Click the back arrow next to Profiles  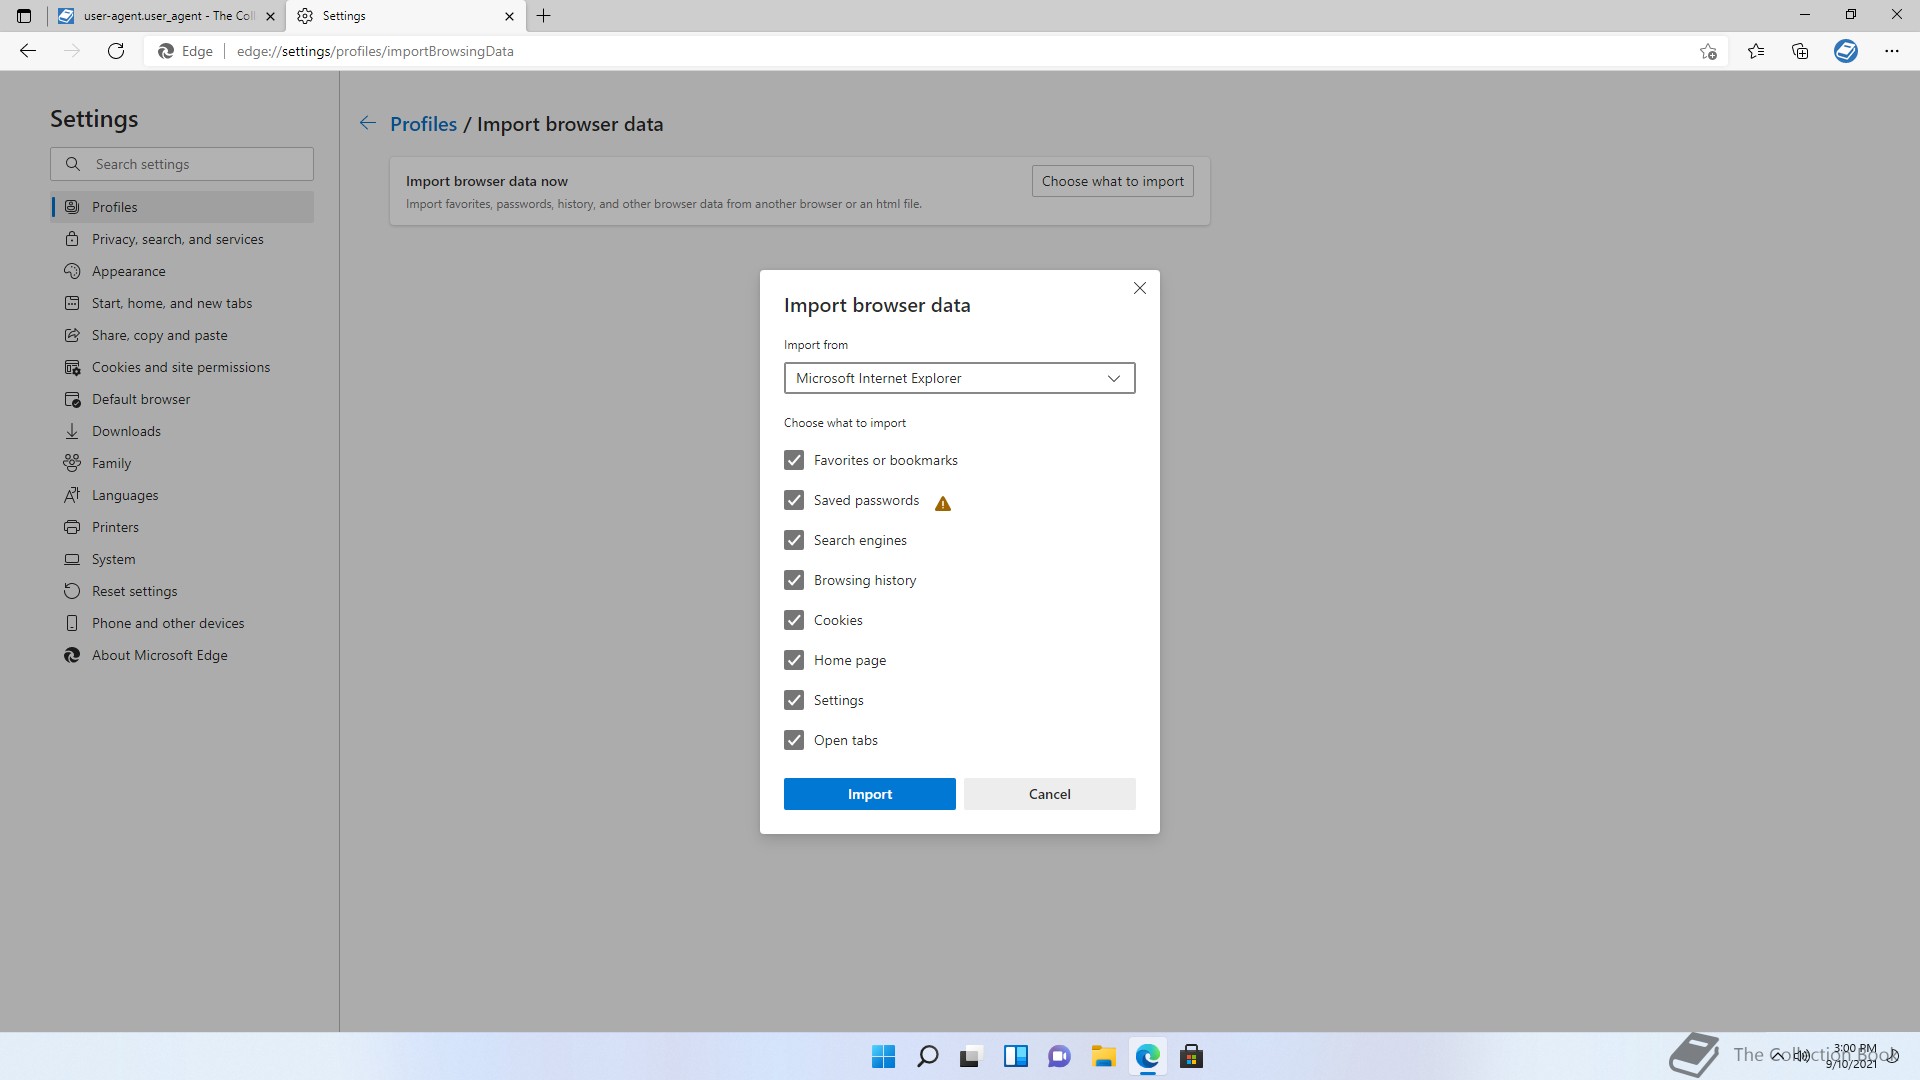pyautogui.click(x=368, y=123)
